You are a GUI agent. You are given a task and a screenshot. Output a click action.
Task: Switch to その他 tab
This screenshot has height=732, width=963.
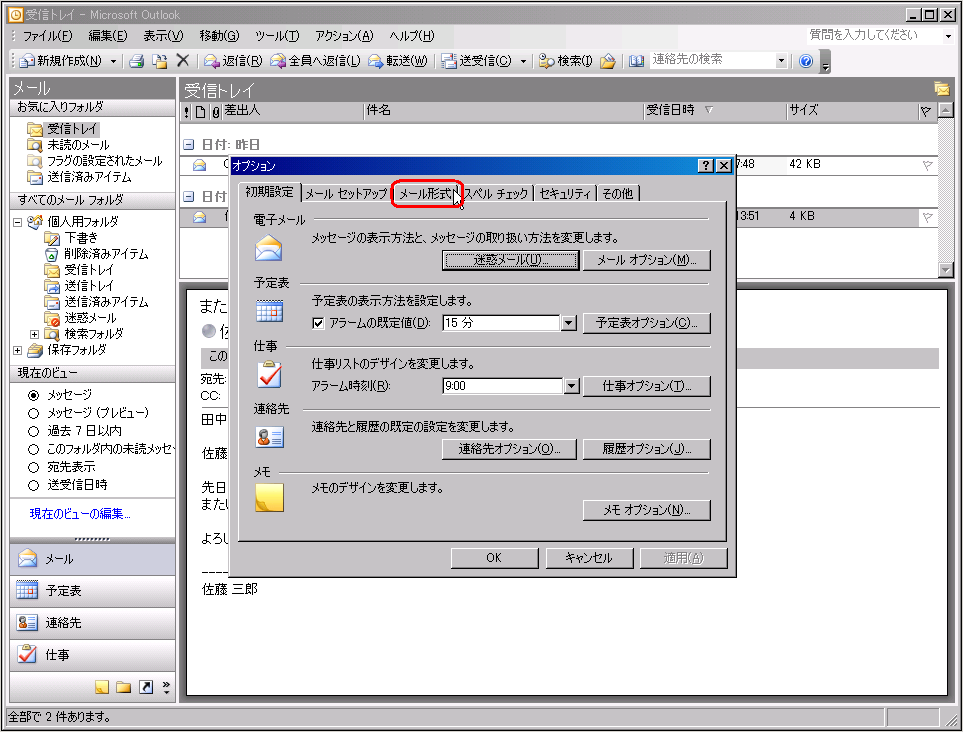point(618,193)
